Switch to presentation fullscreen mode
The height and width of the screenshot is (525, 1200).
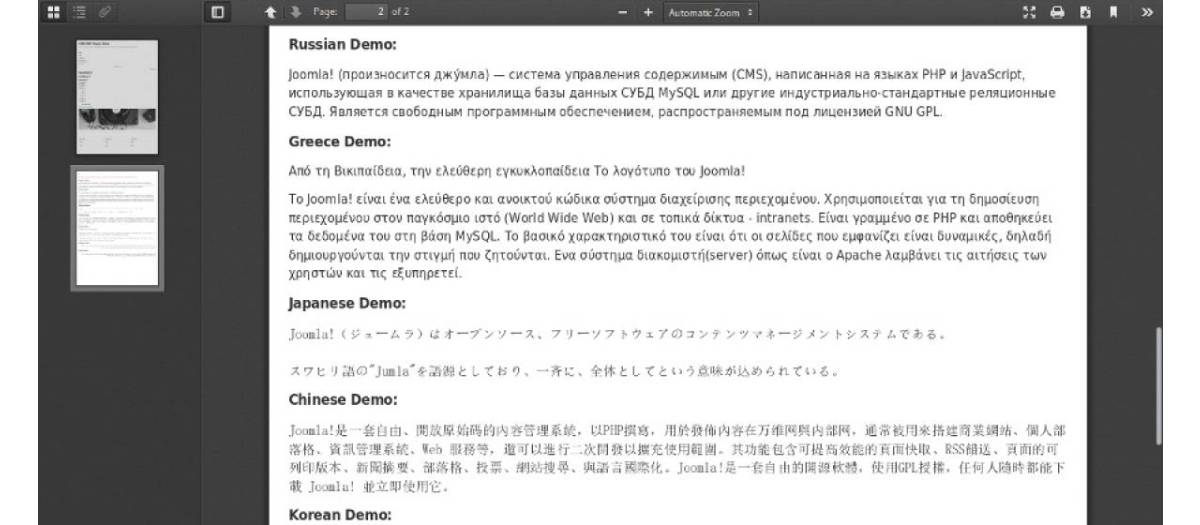[x=1030, y=12]
